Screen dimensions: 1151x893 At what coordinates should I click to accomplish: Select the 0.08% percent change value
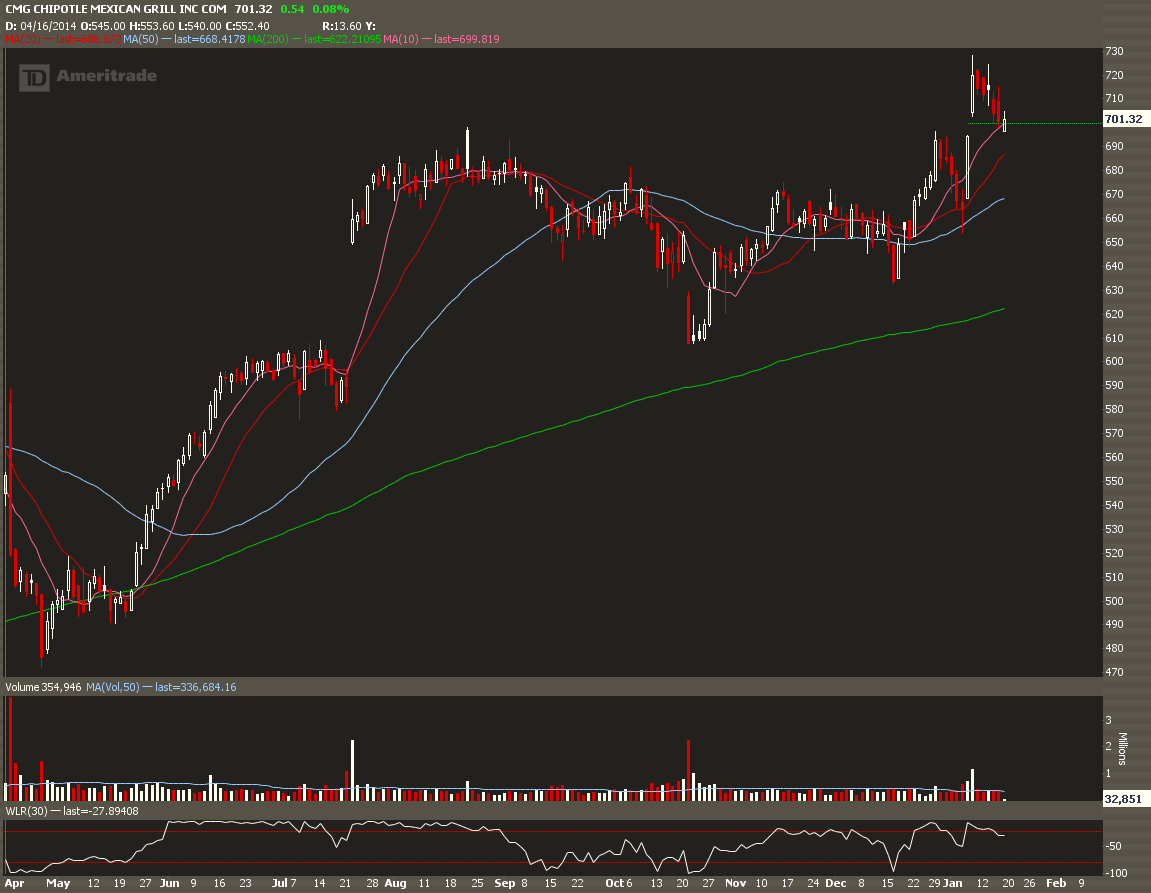330,9
